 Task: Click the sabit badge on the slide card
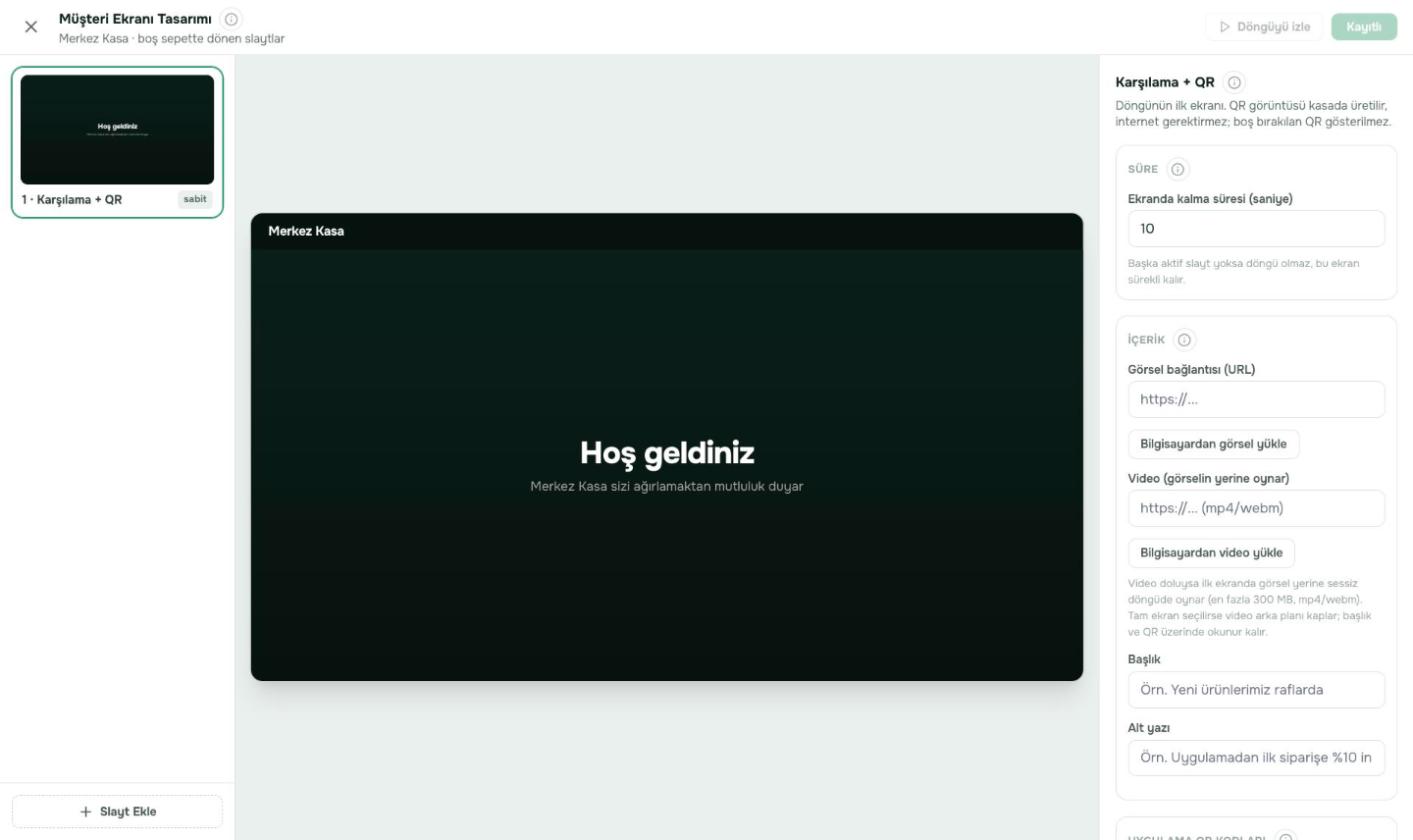pos(195,199)
